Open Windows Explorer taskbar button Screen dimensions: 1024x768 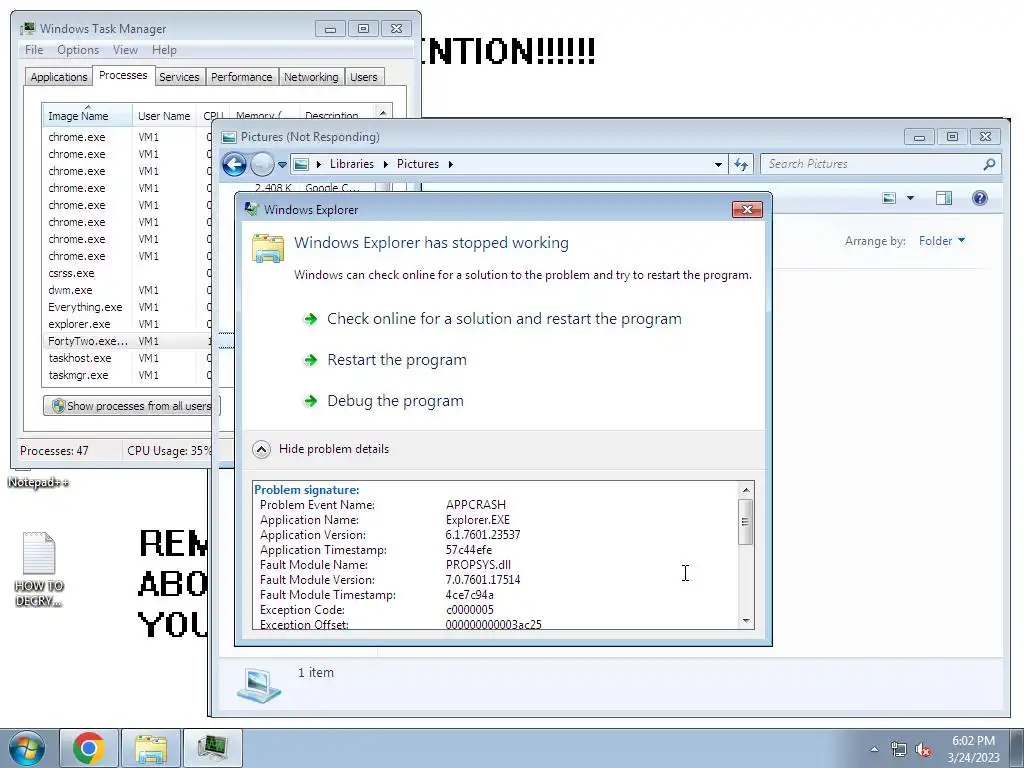(151, 747)
